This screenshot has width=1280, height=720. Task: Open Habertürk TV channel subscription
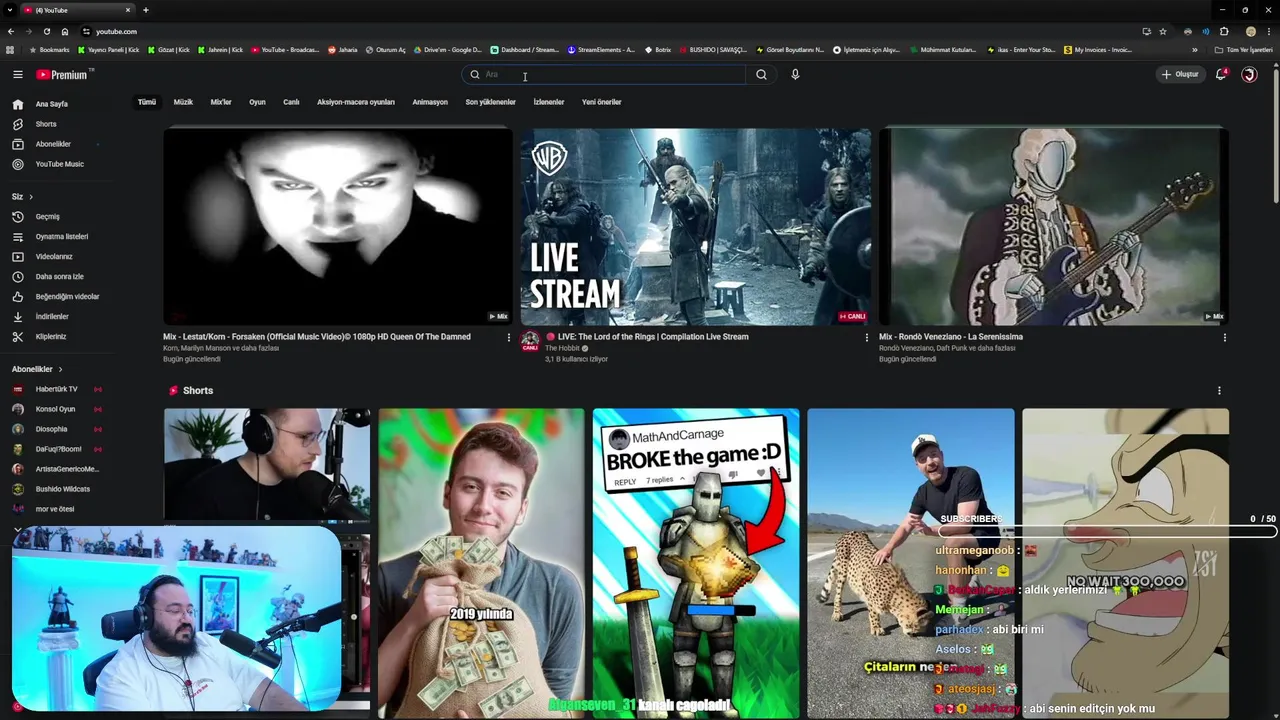pyautogui.click(x=57, y=389)
